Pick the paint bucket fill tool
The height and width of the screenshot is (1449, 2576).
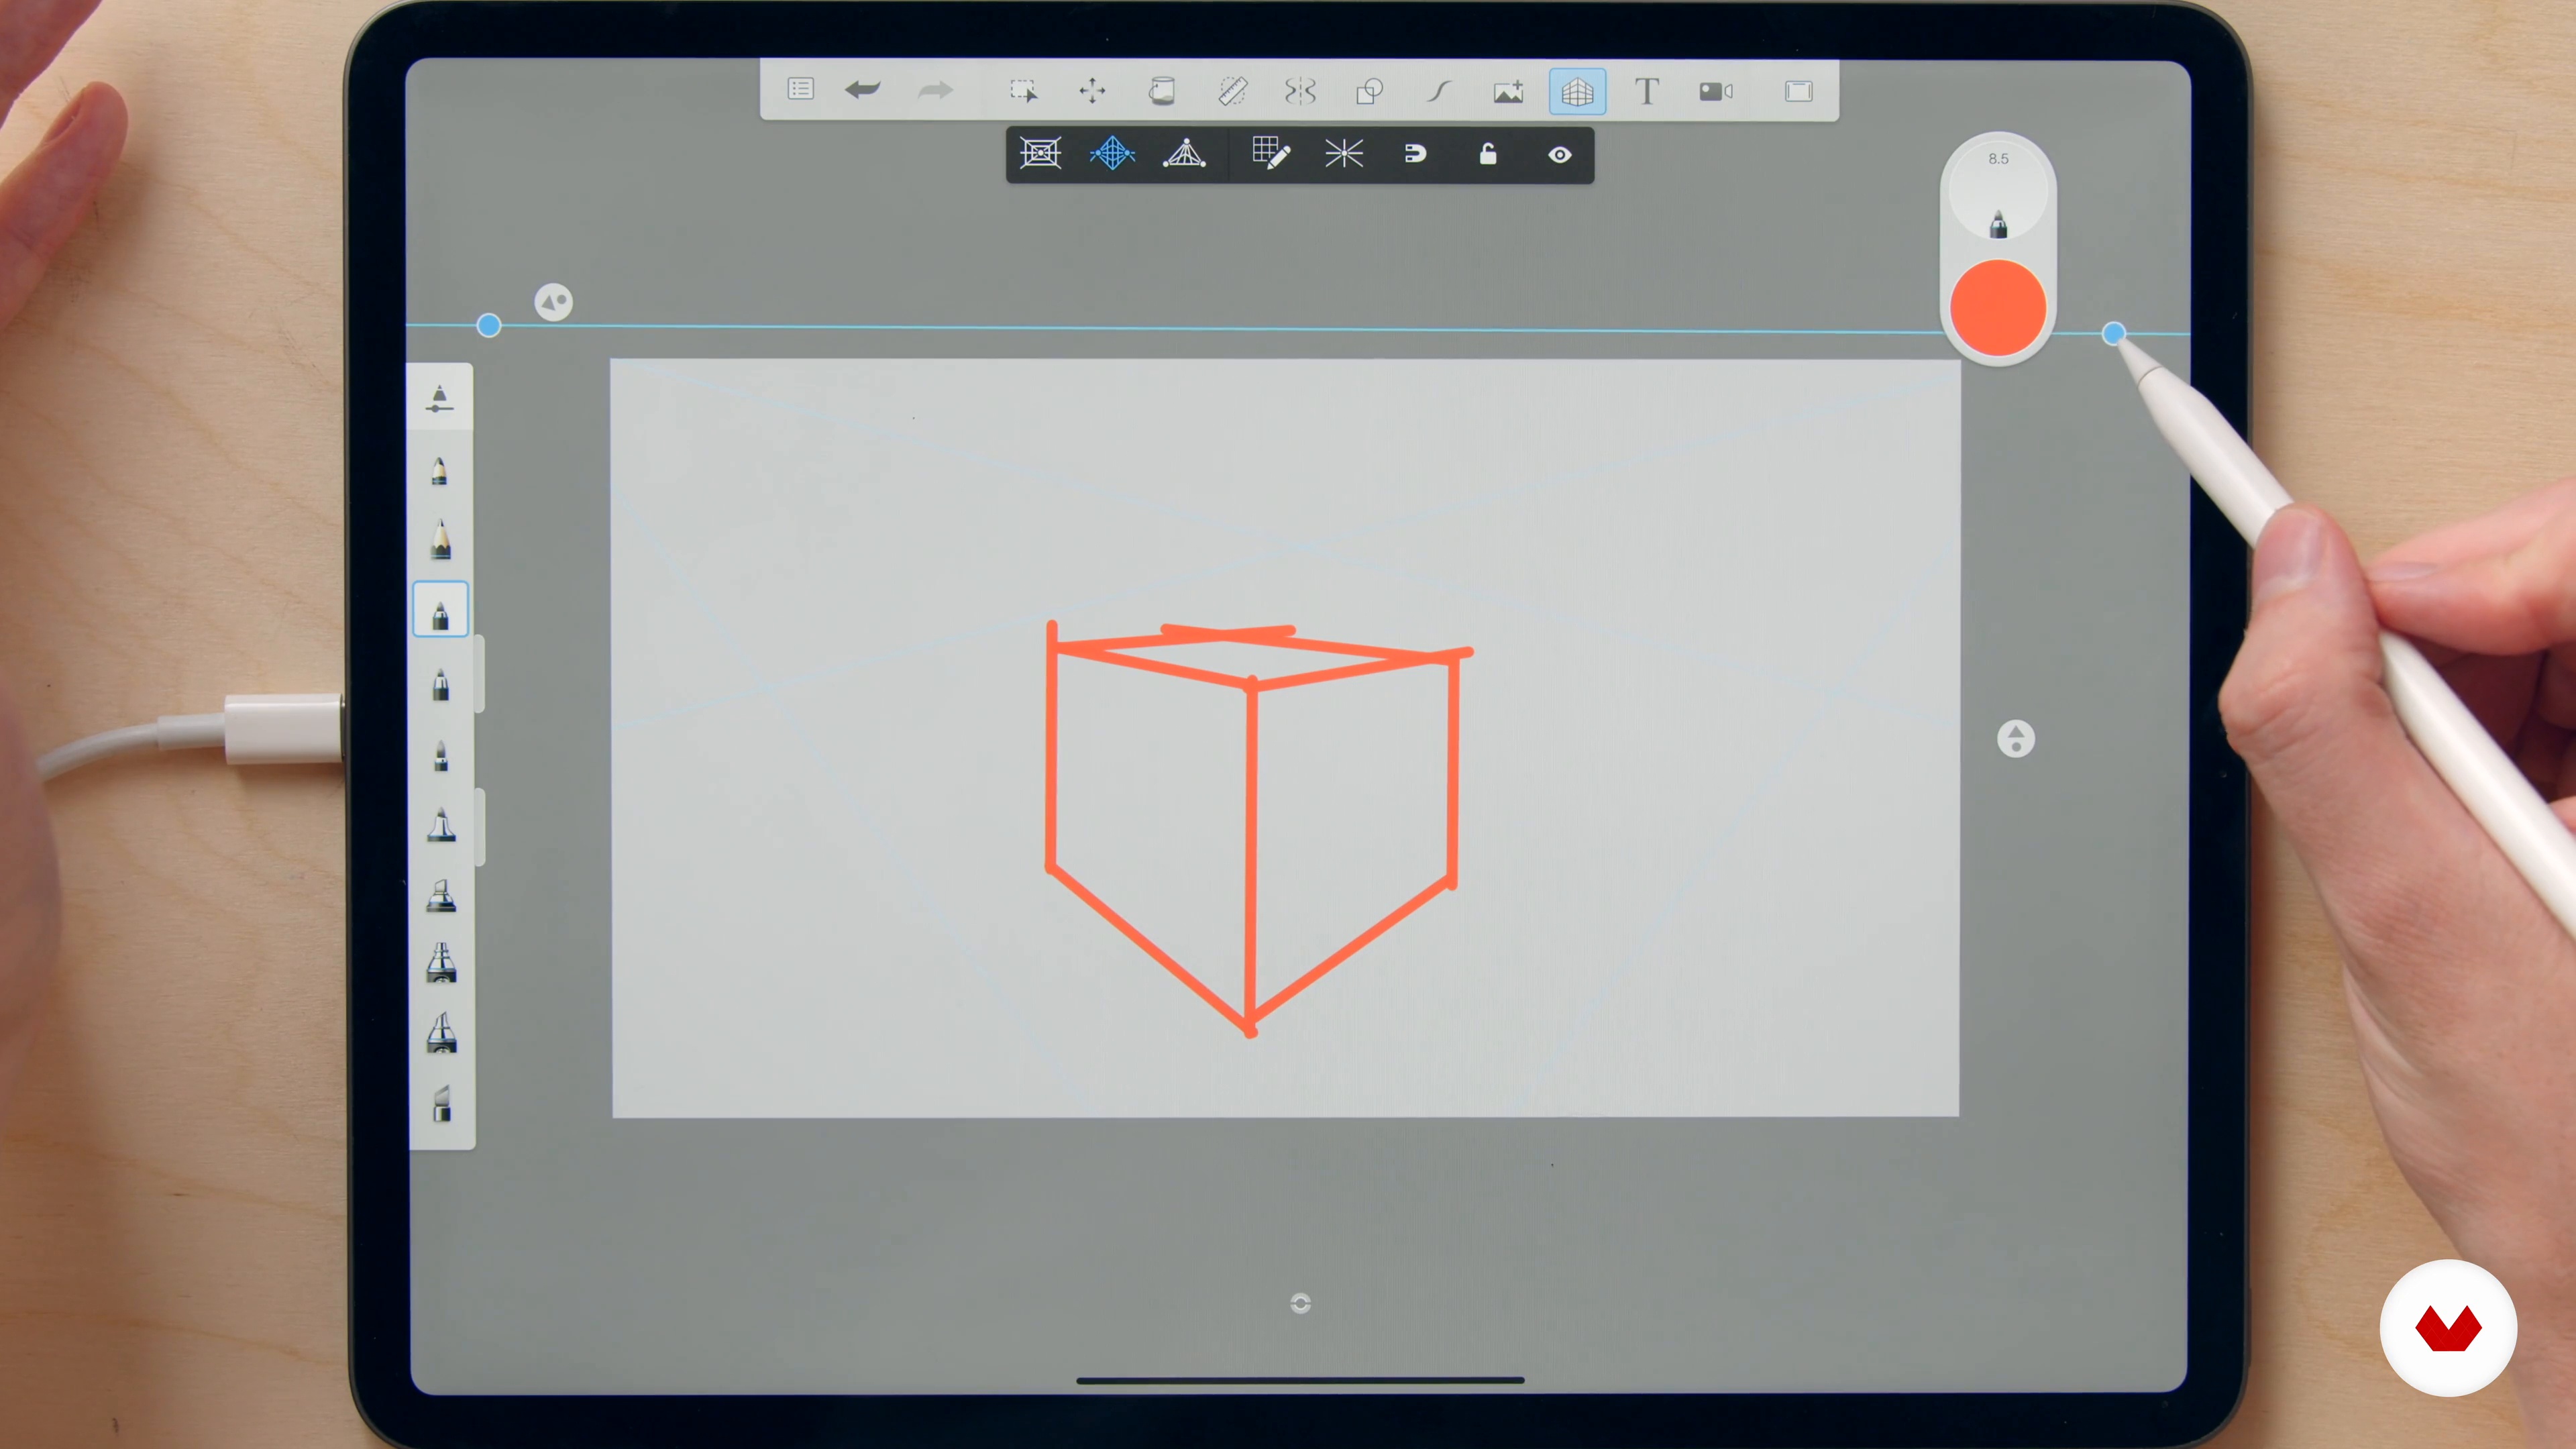pyautogui.click(x=1161, y=91)
